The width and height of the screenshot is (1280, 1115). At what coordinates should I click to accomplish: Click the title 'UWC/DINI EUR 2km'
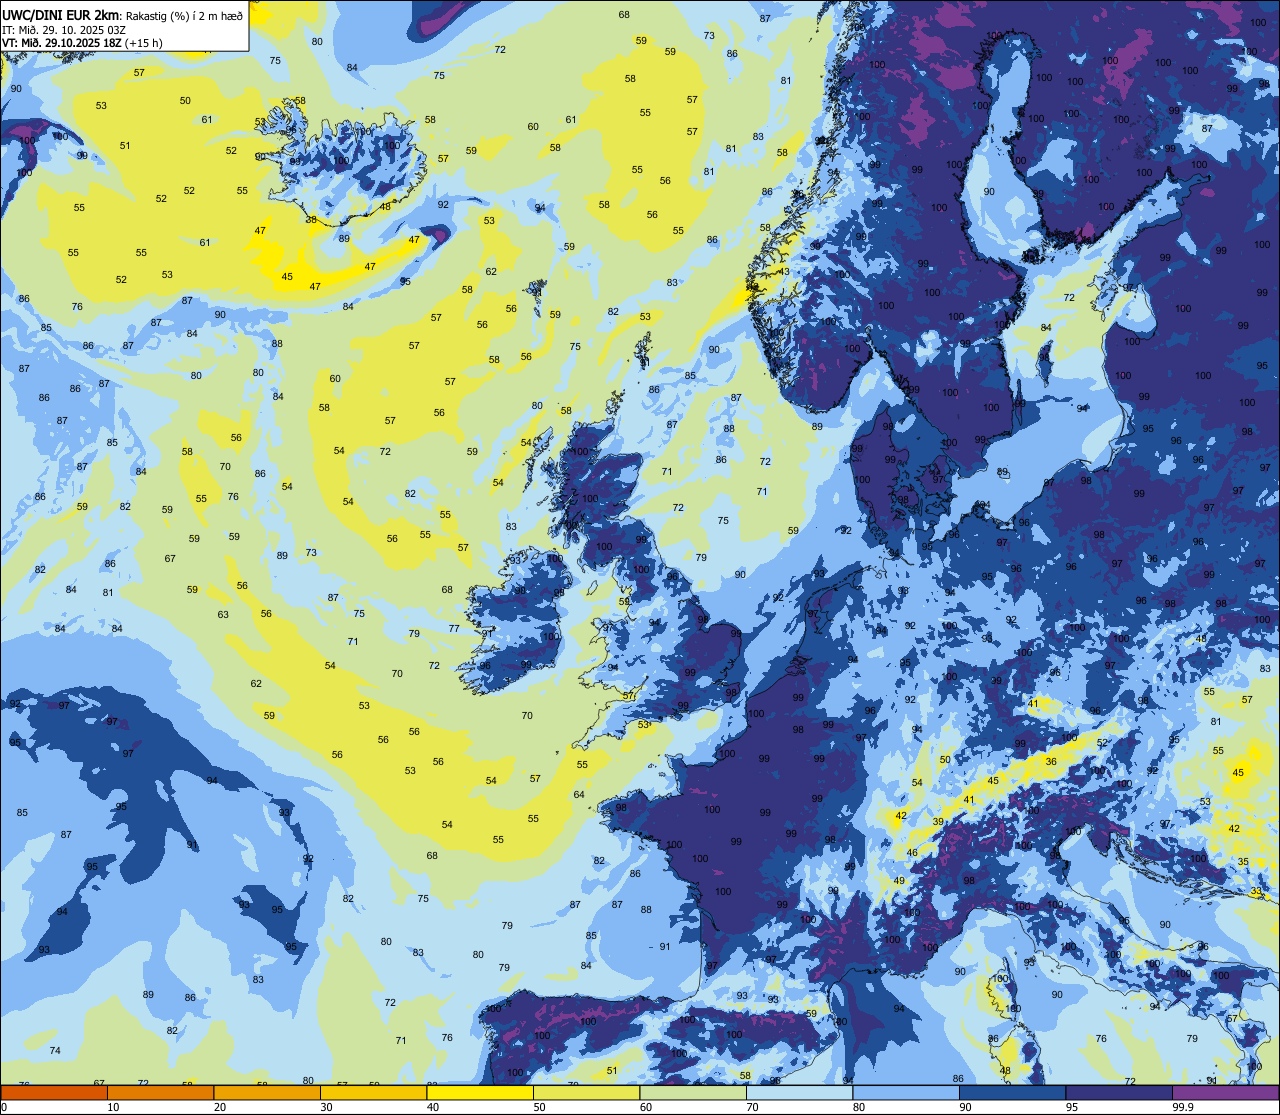click(61, 14)
